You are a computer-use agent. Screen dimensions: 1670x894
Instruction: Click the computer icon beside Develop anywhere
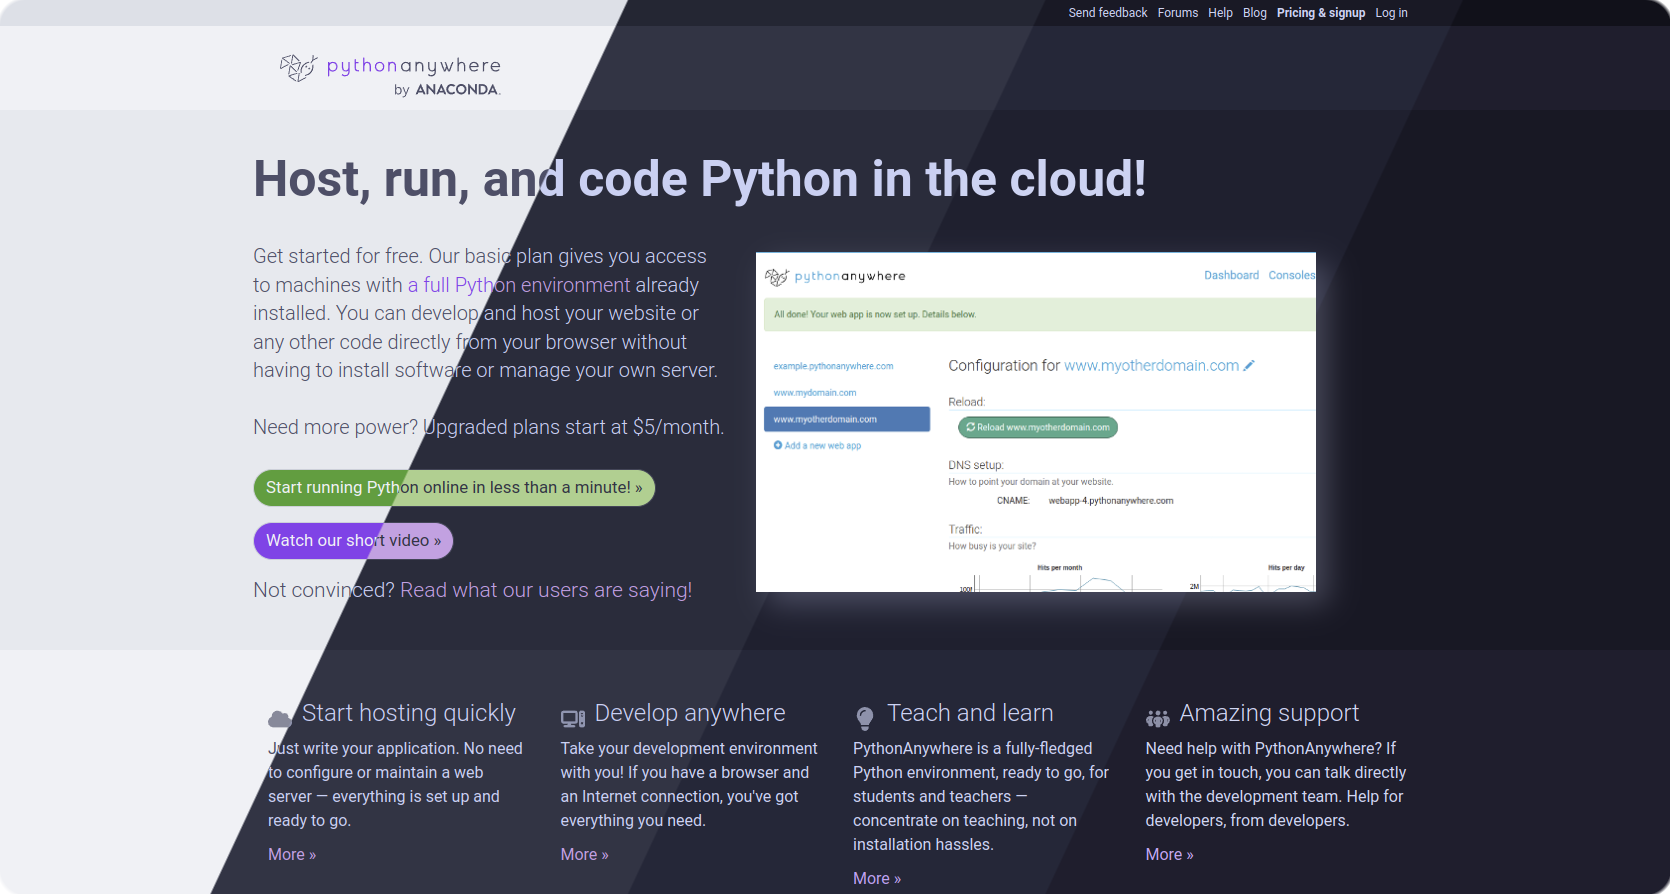pyautogui.click(x=572, y=718)
